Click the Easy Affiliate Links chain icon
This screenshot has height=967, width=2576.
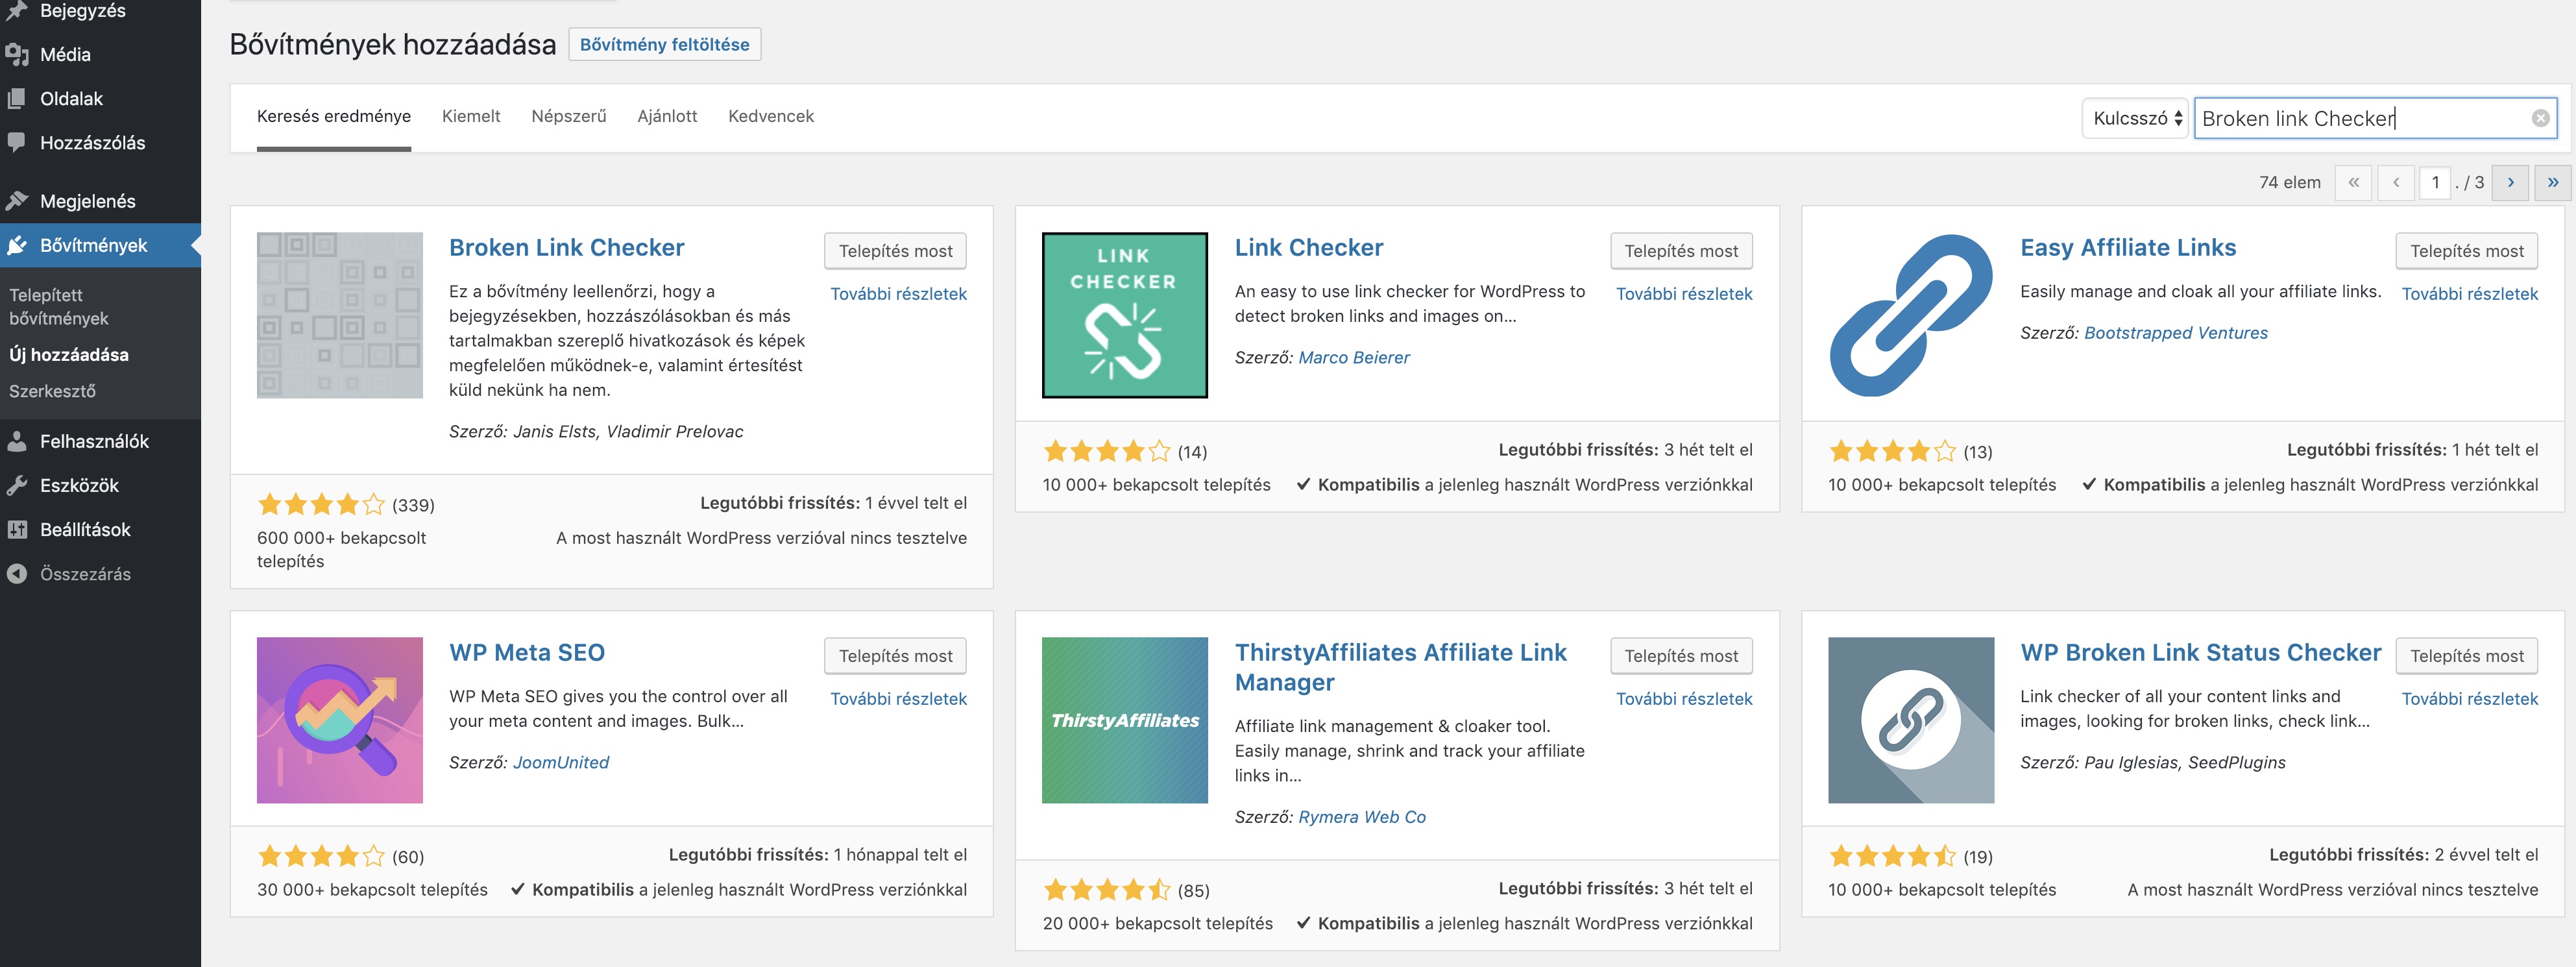coord(1910,315)
